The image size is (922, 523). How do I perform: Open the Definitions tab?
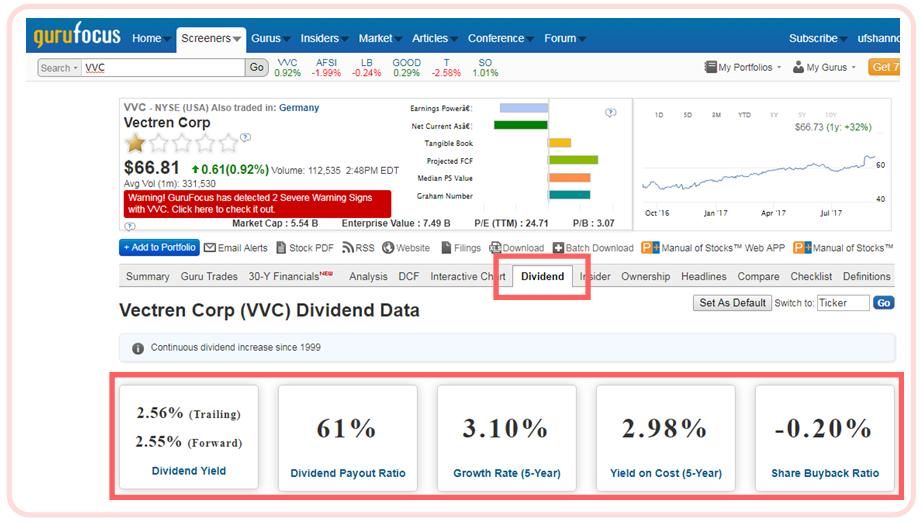click(x=867, y=276)
